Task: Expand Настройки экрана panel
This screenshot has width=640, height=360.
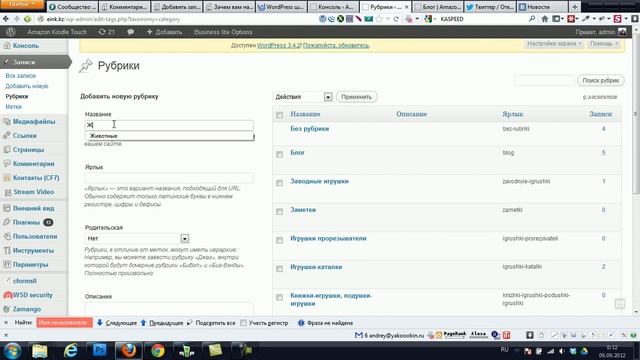Action: pos(554,43)
